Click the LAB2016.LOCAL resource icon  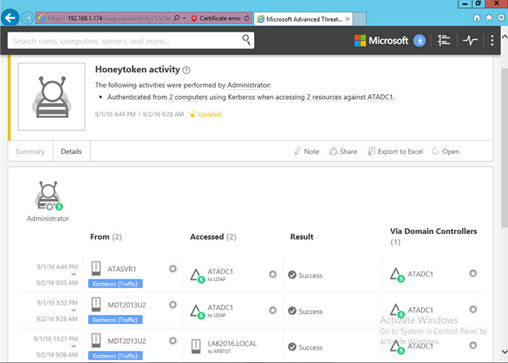point(196,346)
